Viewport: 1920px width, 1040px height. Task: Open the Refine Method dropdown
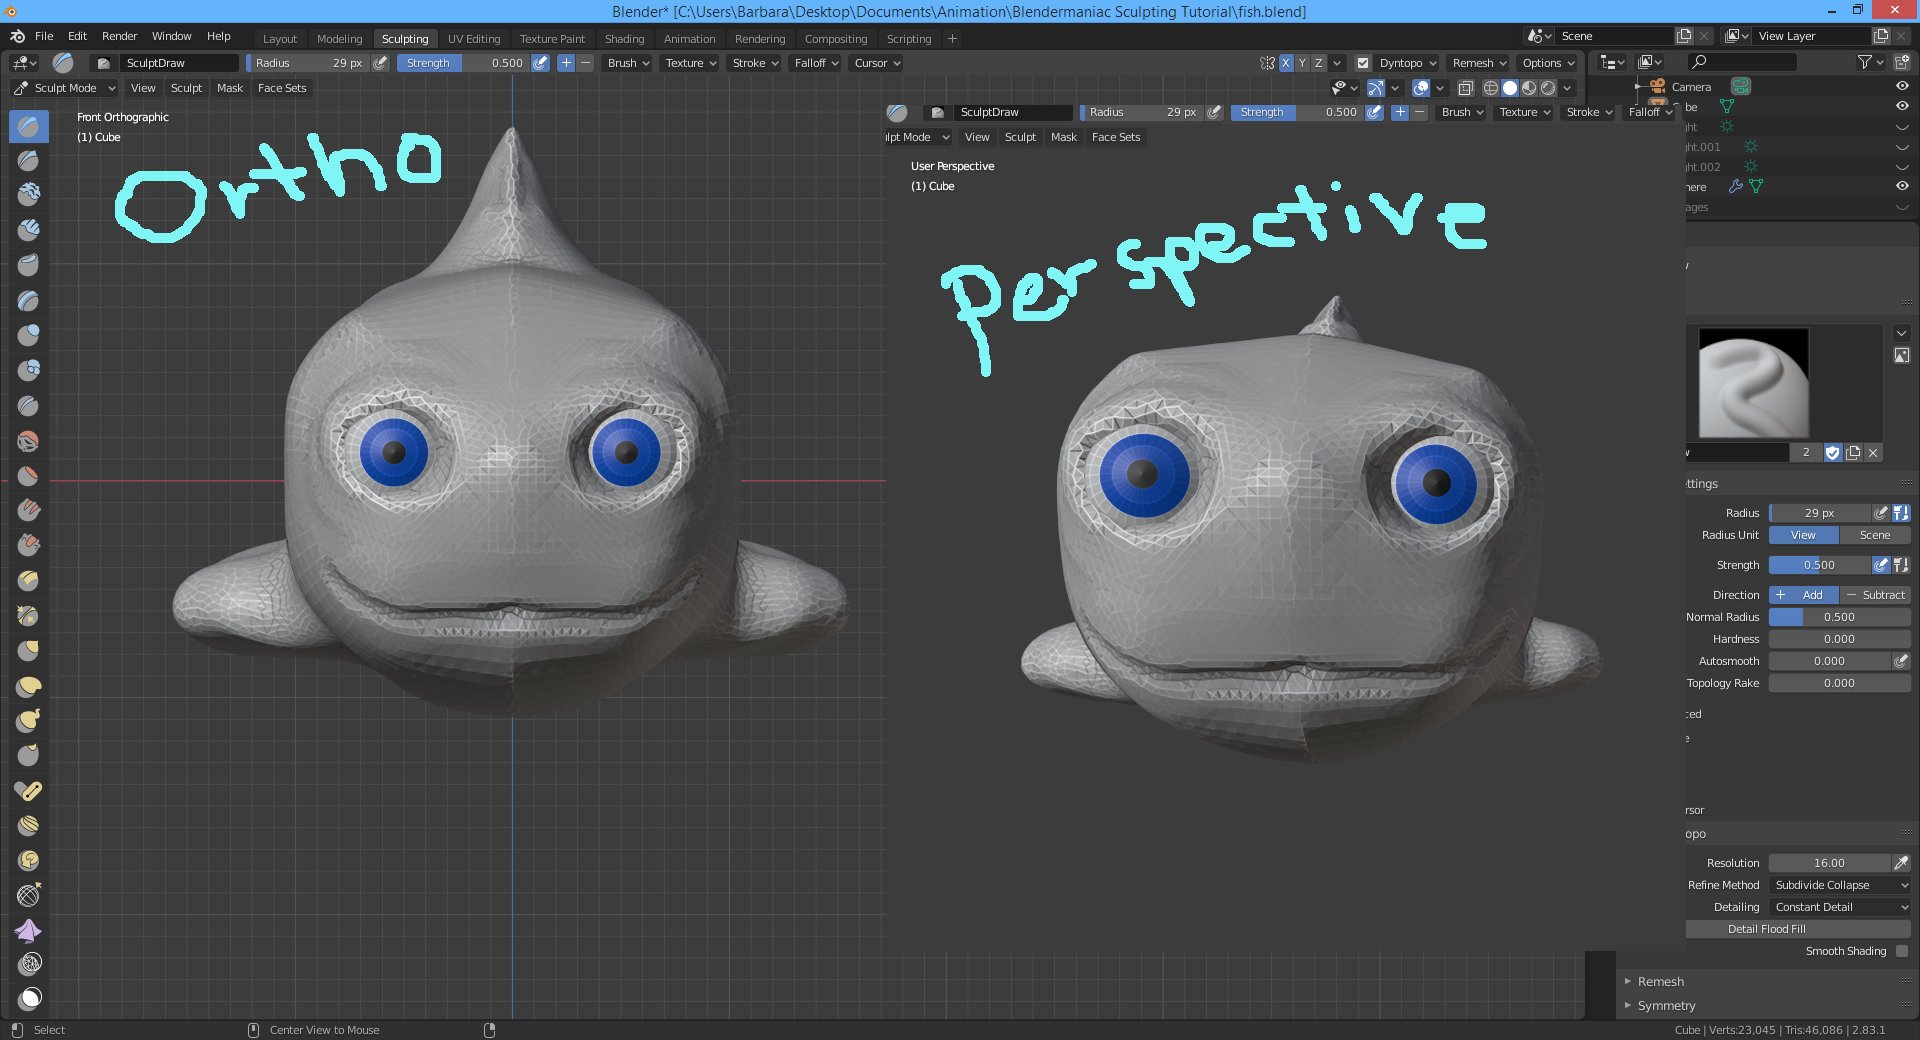tap(1840, 885)
